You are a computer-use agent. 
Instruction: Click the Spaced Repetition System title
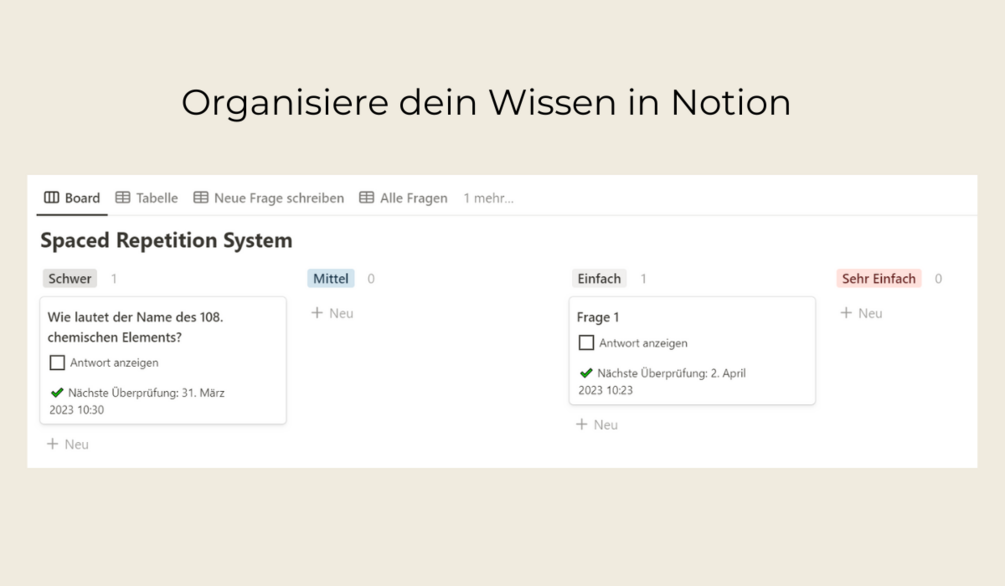pos(166,240)
